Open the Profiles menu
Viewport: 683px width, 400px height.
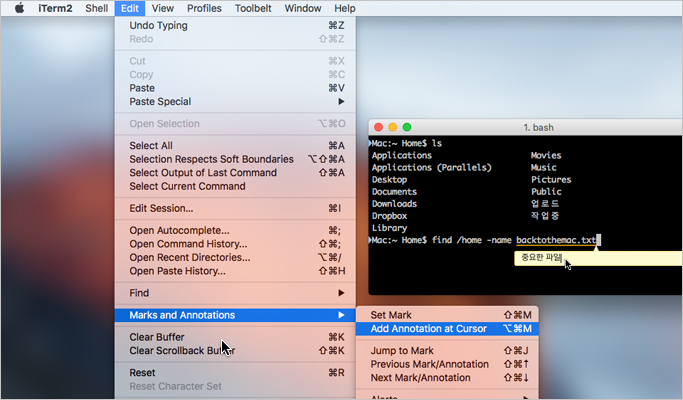(204, 8)
